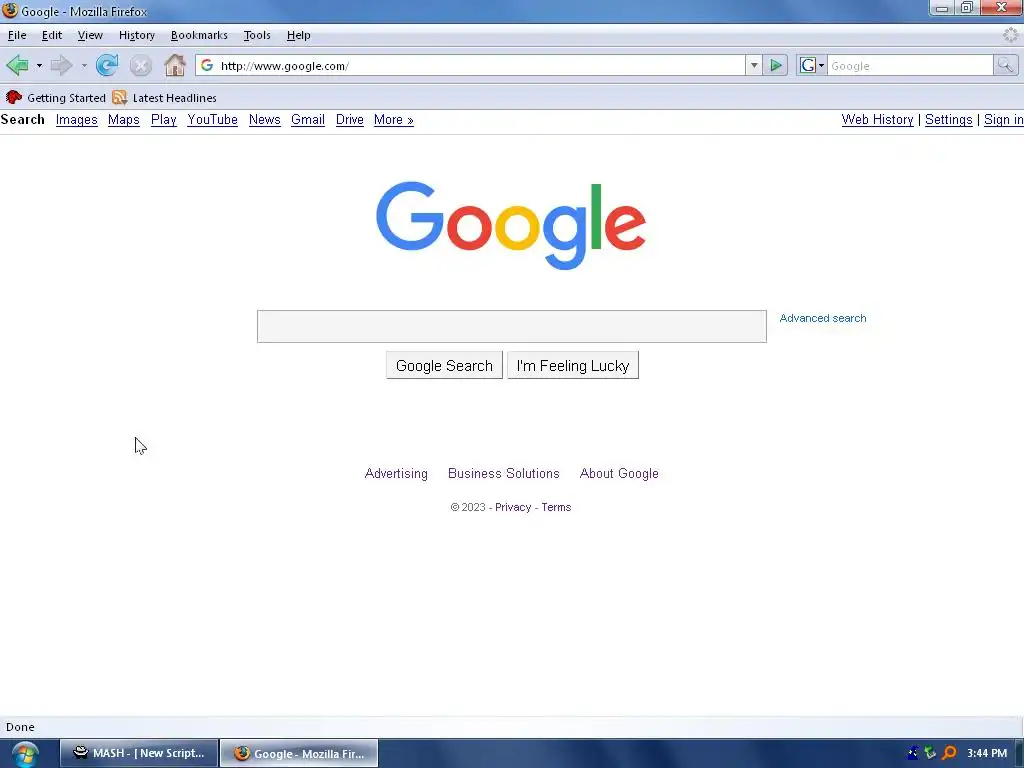Open the Maps link

point(123,120)
